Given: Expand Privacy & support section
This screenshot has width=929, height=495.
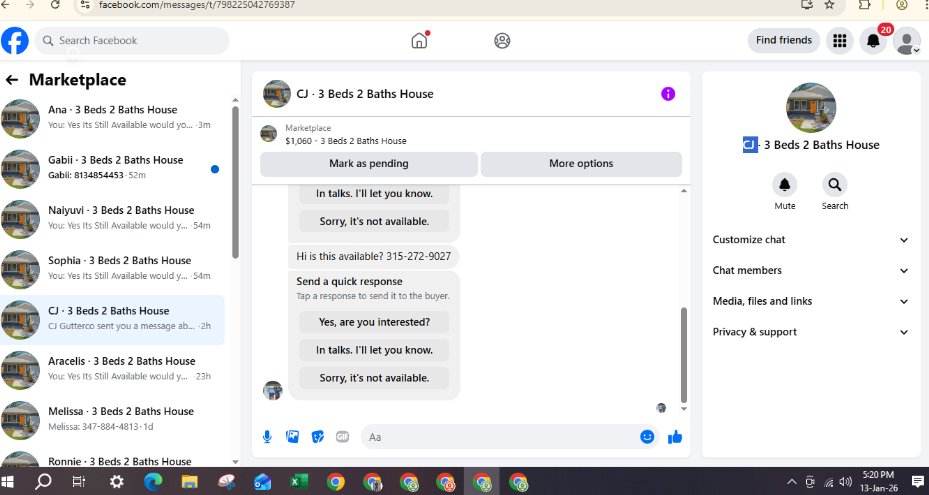Looking at the screenshot, I should click(x=811, y=332).
